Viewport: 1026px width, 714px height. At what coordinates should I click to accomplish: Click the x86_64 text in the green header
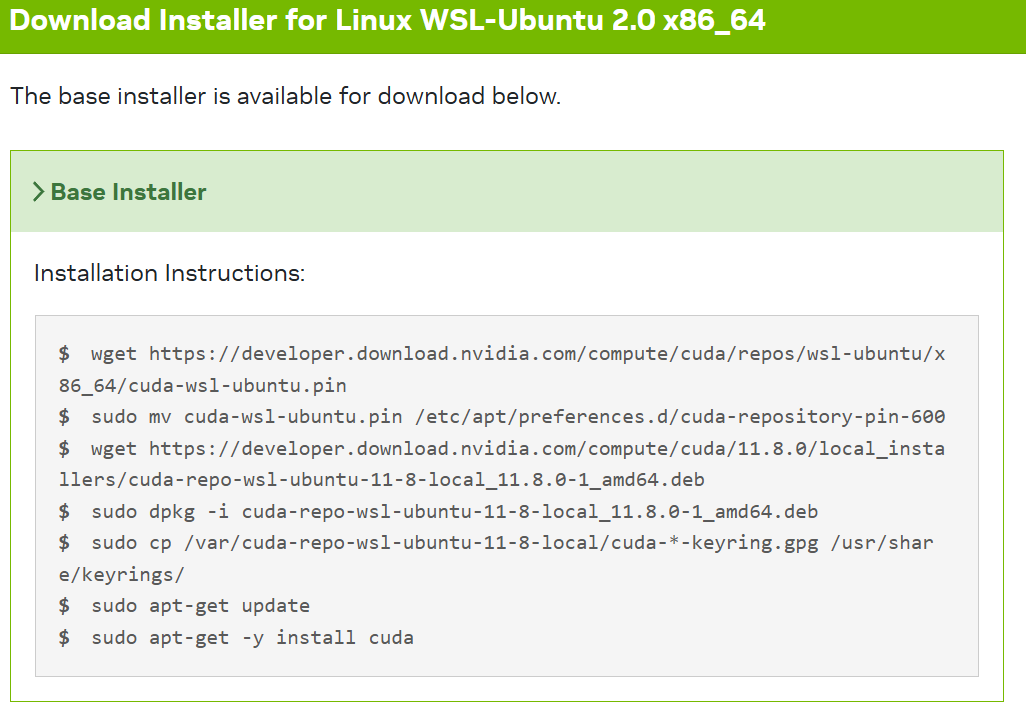[714, 20]
